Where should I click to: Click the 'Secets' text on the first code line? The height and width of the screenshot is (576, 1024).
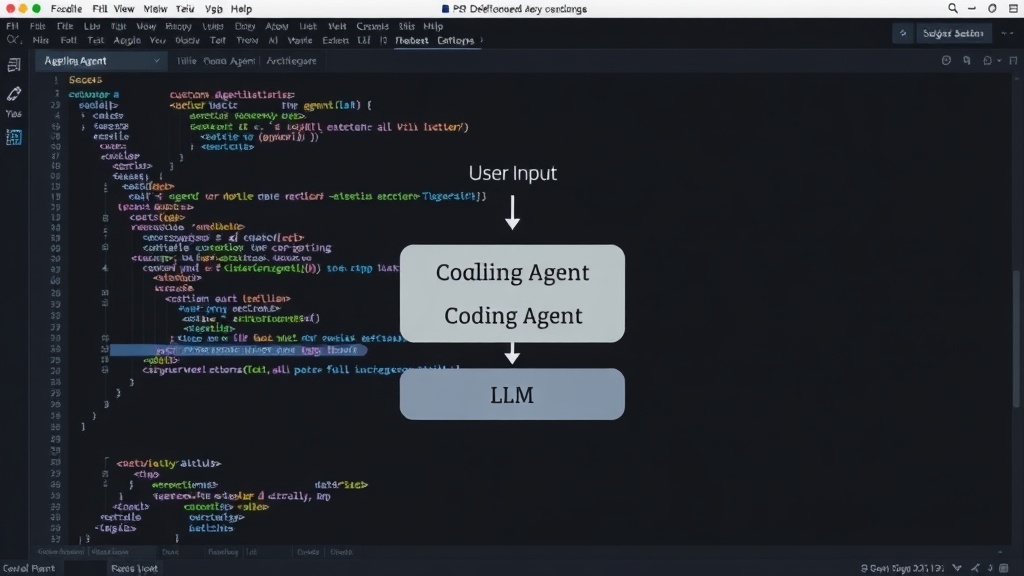coord(86,80)
